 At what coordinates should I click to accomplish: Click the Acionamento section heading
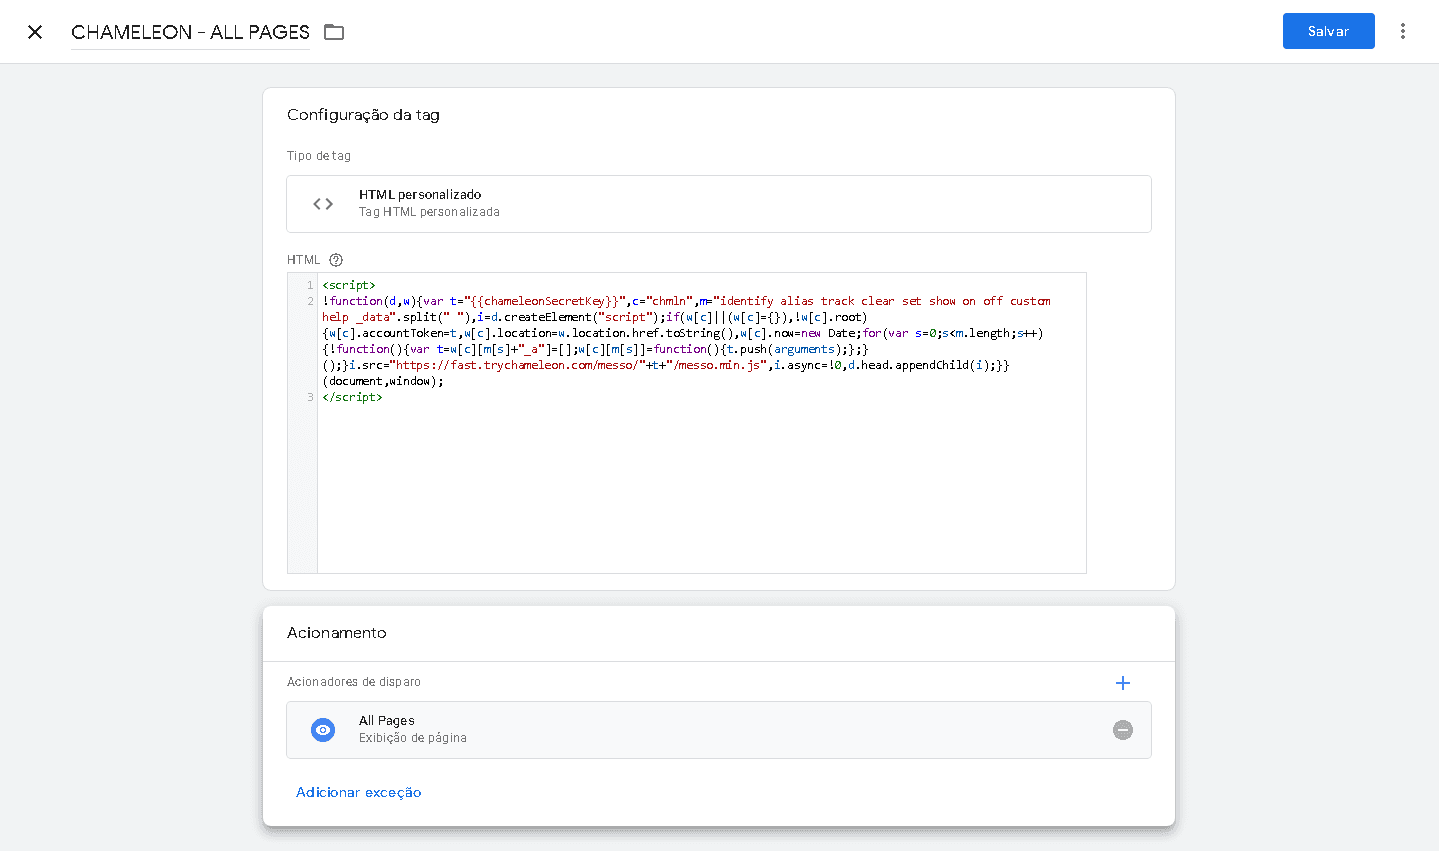click(x=336, y=633)
